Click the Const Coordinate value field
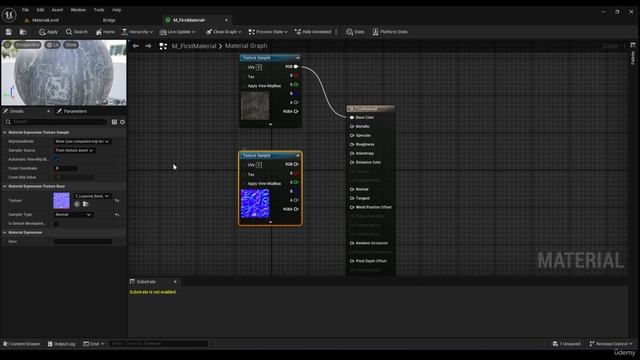This screenshot has width=640, height=360. (x=66, y=168)
